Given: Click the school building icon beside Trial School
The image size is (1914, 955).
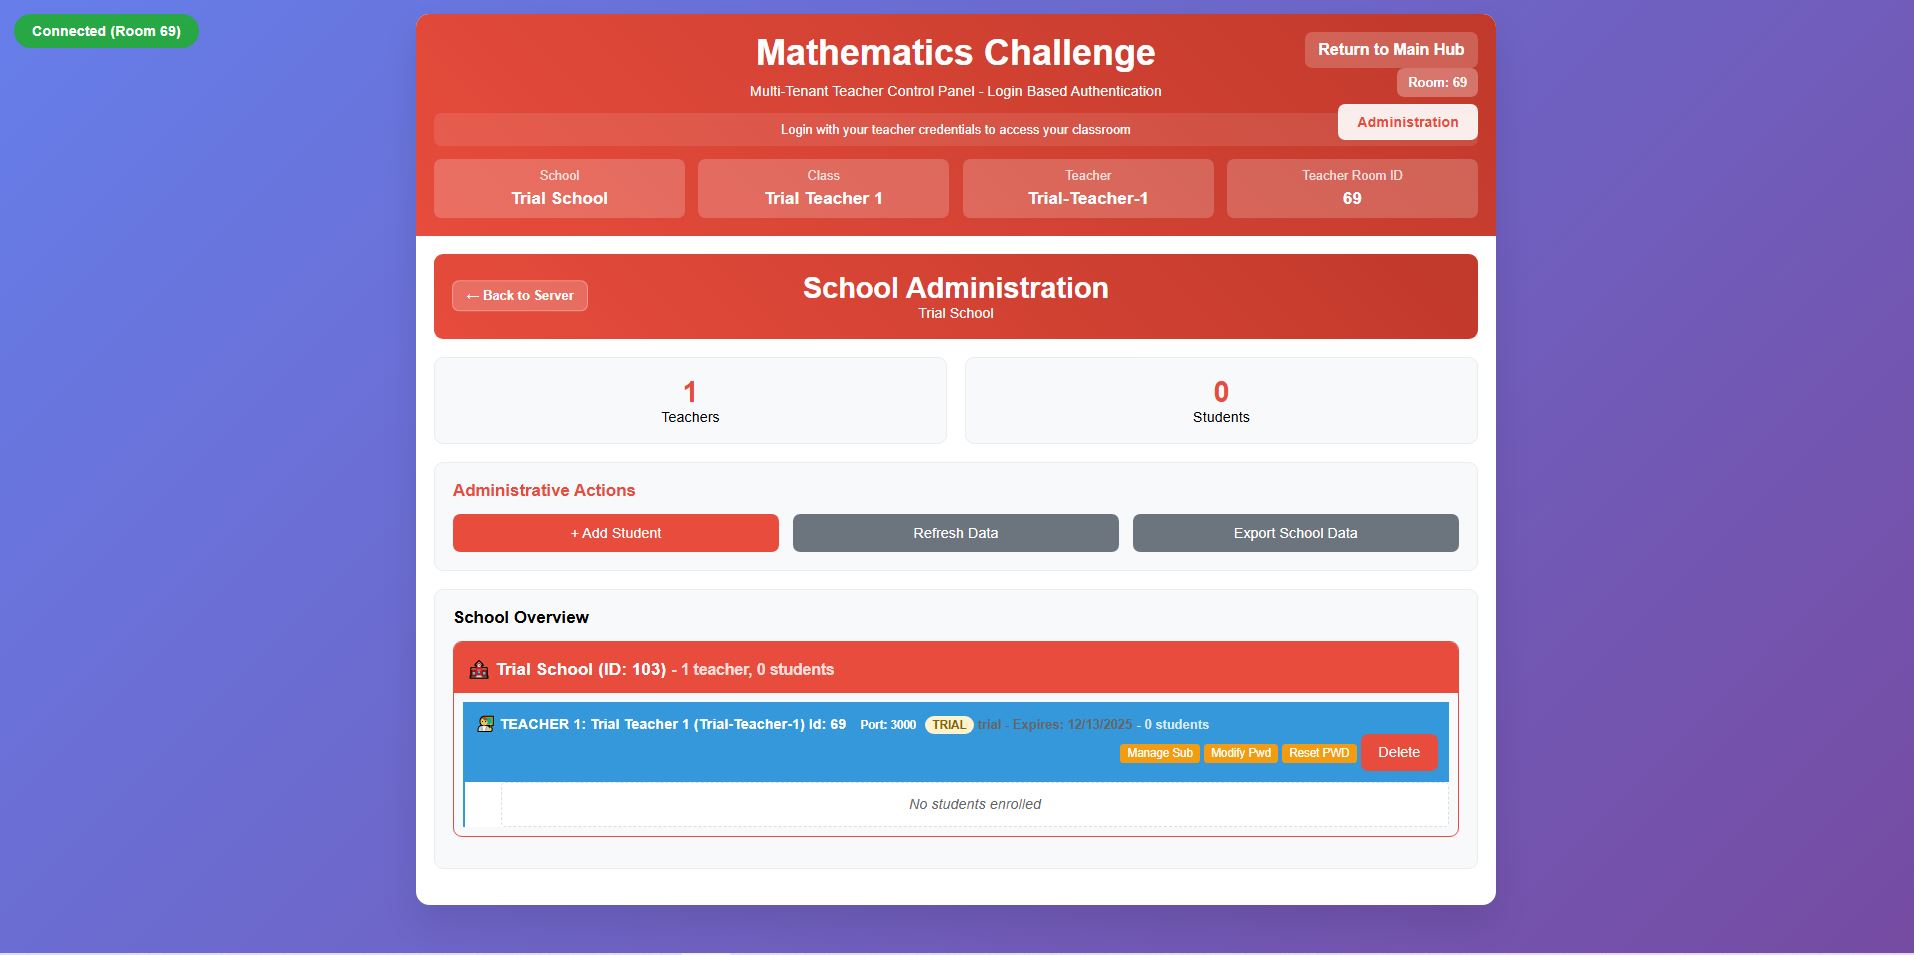Looking at the screenshot, I should pyautogui.click(x=479, y=669).
